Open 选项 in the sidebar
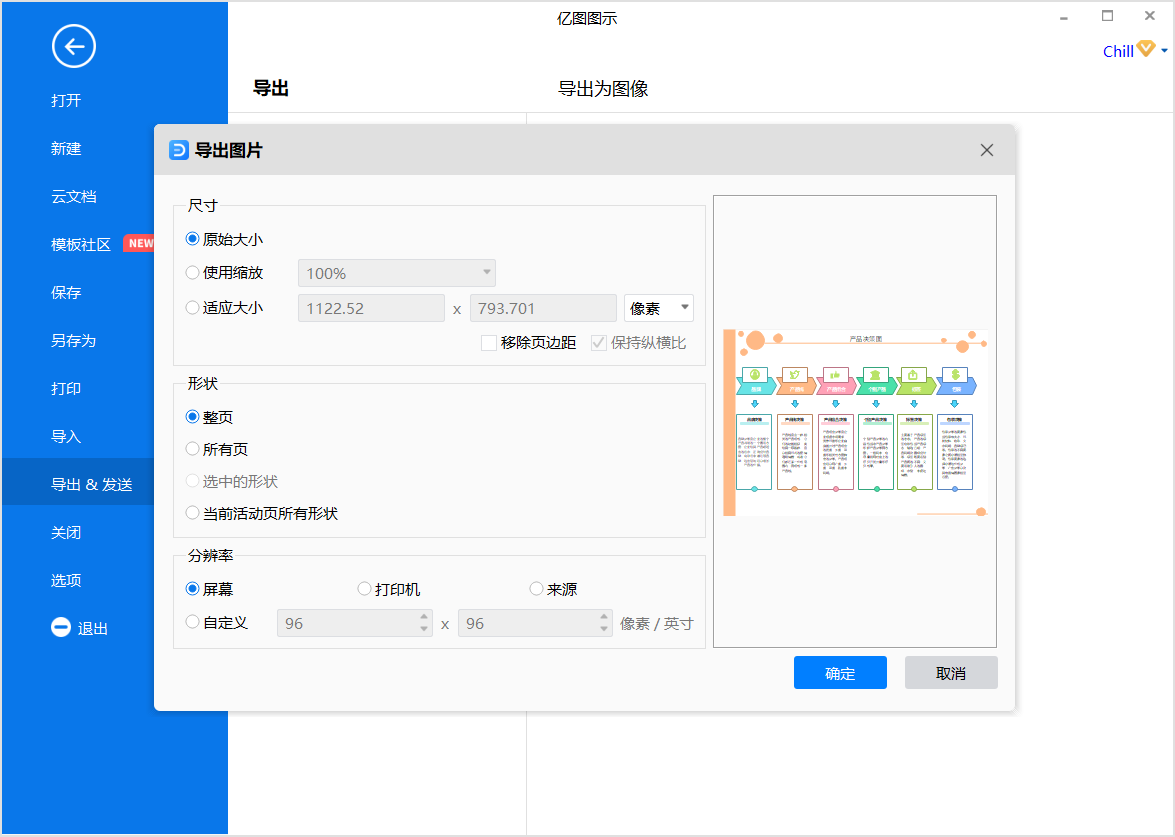This screenshot has height=837, width=1175. pyautogui.click(x=66, y=580)
